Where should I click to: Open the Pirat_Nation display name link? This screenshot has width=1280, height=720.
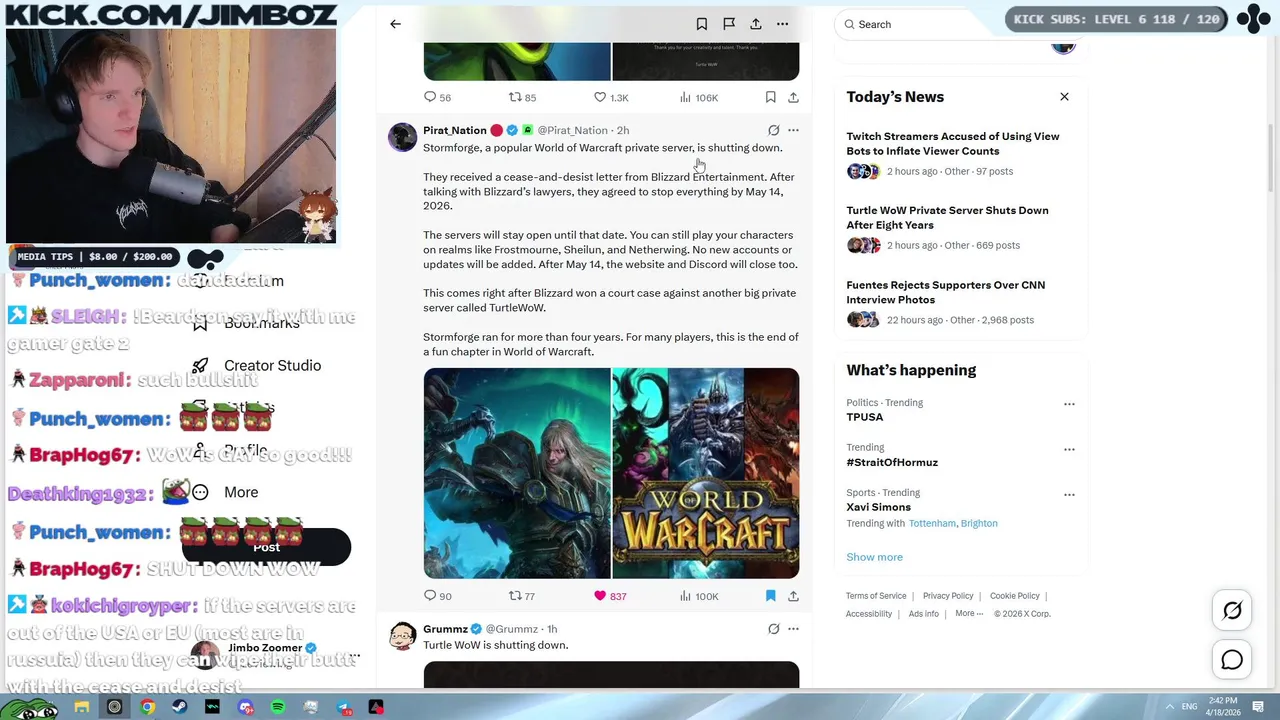(x=454, y=130)
